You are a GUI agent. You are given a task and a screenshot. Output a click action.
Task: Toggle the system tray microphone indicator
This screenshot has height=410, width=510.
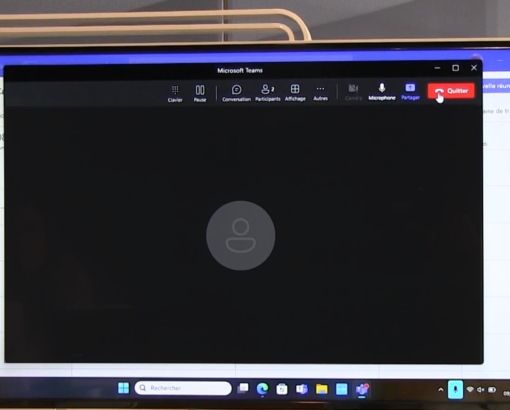455,389
